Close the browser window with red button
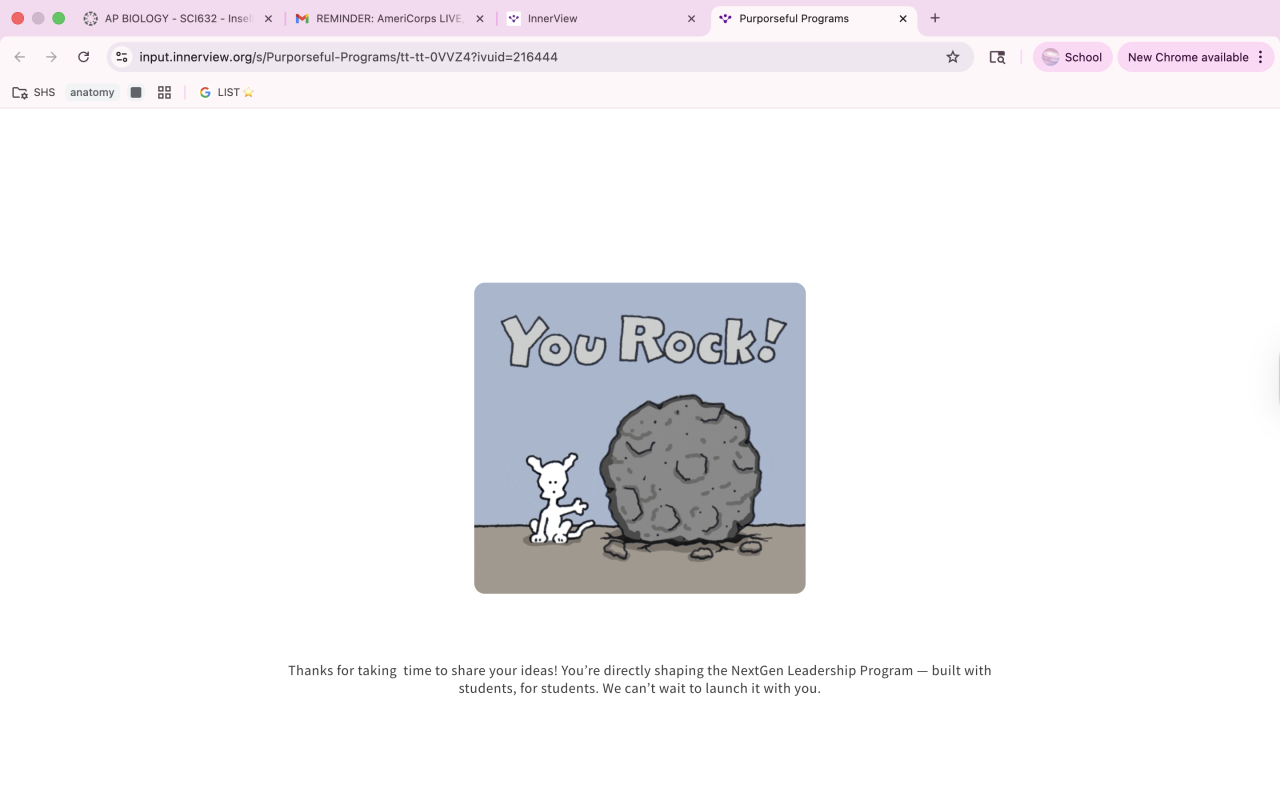Viewport: 1280px width, 800px height. click(x=18, y=18)
